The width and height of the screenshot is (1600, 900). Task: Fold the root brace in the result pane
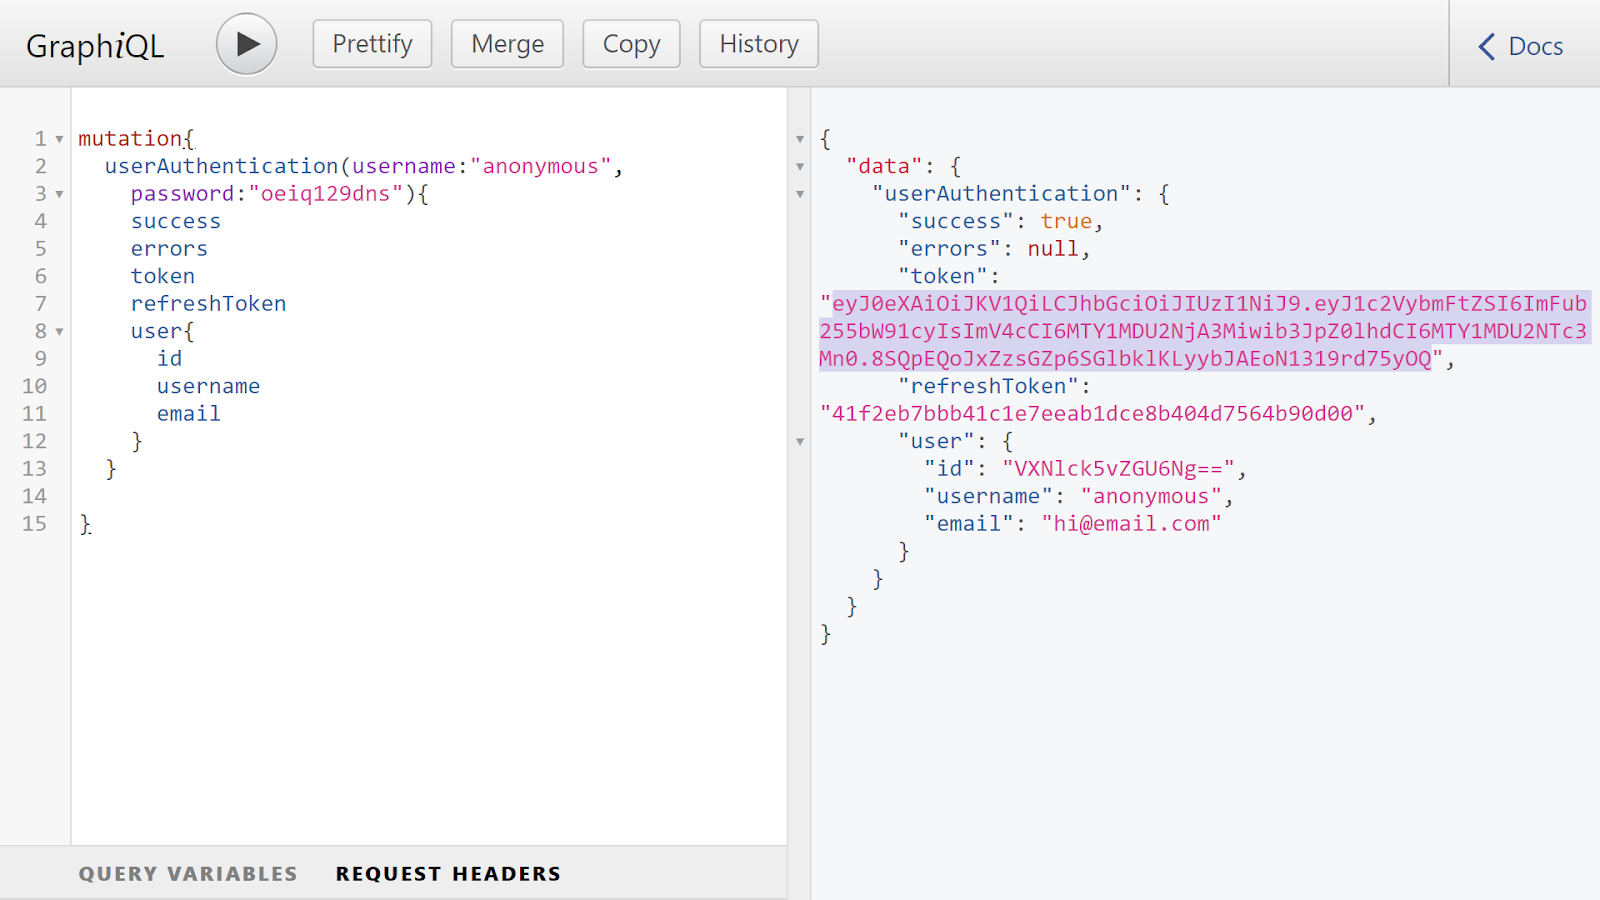coord(800,139)
